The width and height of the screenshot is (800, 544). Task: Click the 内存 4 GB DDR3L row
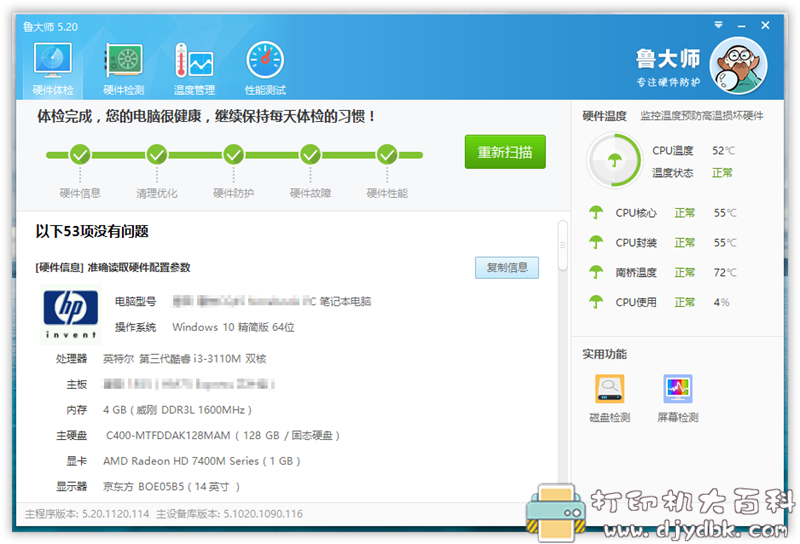click(159, 410)
